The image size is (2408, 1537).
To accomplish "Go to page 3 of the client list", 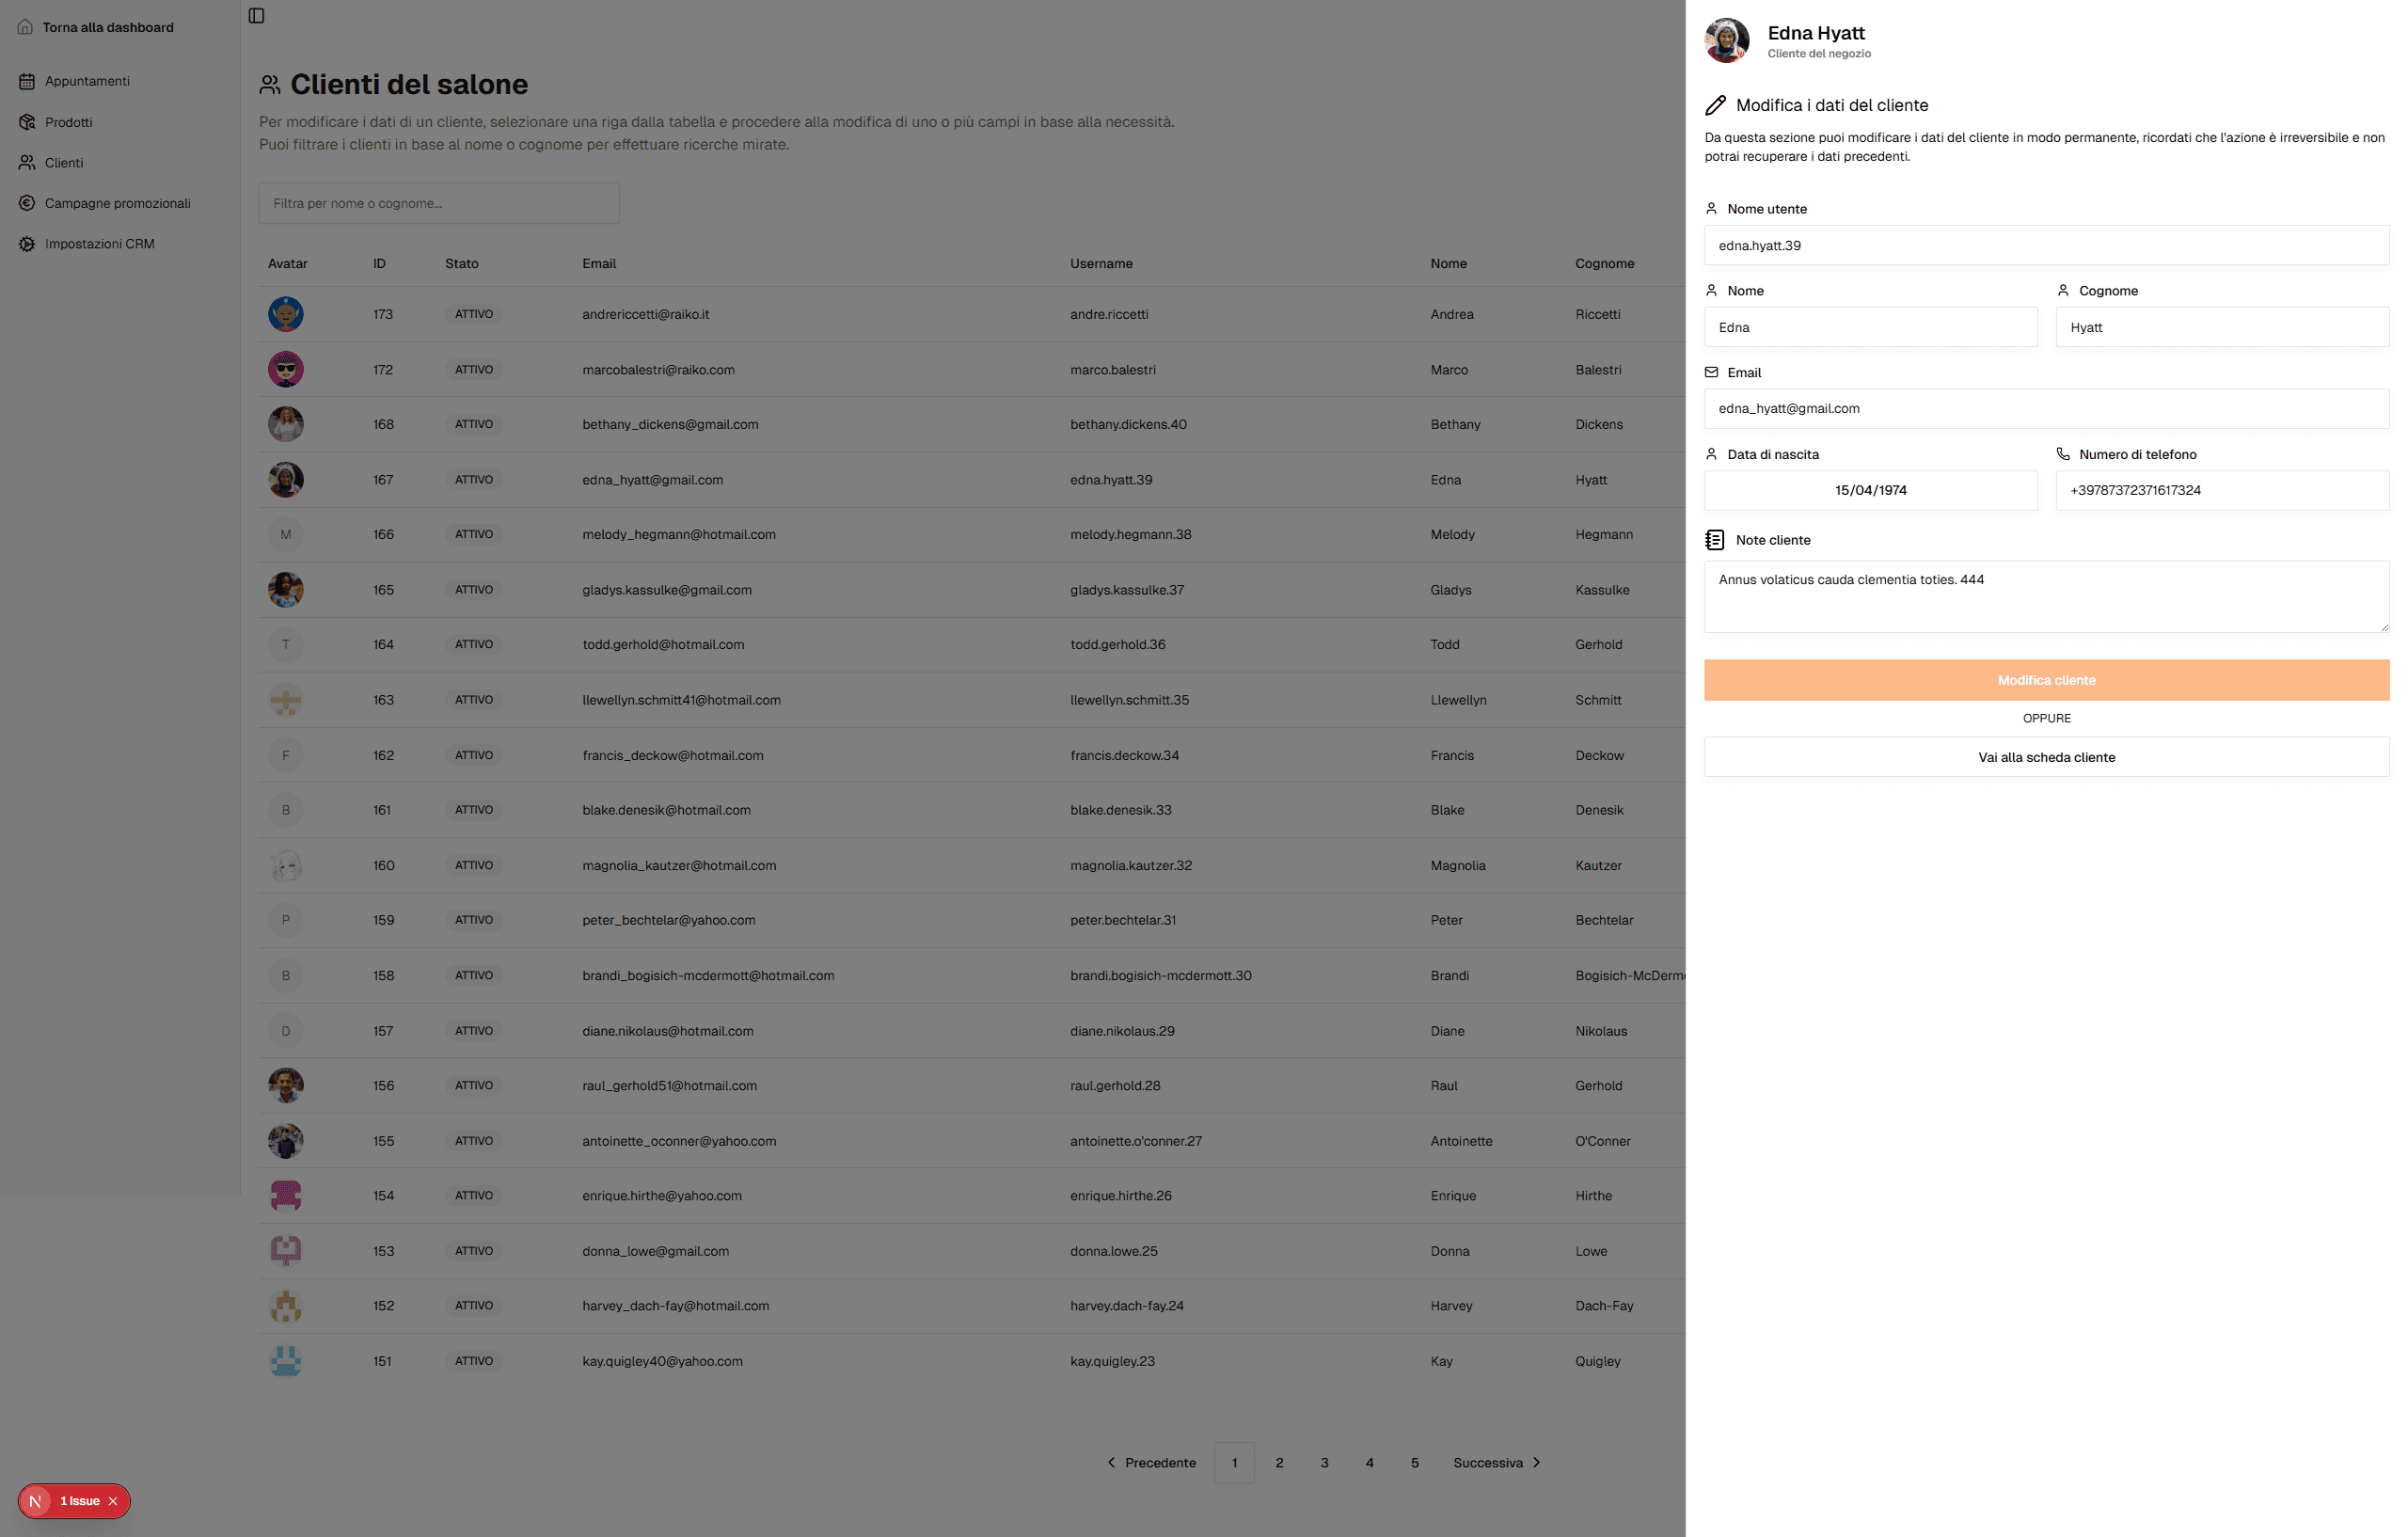I will (x=1324, y=1462).
